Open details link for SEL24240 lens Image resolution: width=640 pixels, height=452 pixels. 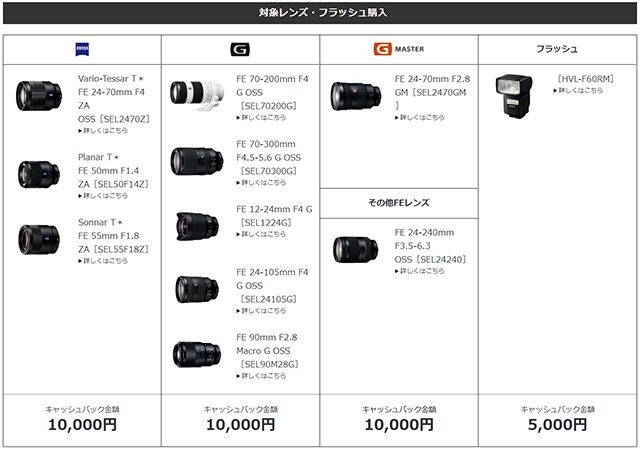pyautogui.click(x=420, y=271)
